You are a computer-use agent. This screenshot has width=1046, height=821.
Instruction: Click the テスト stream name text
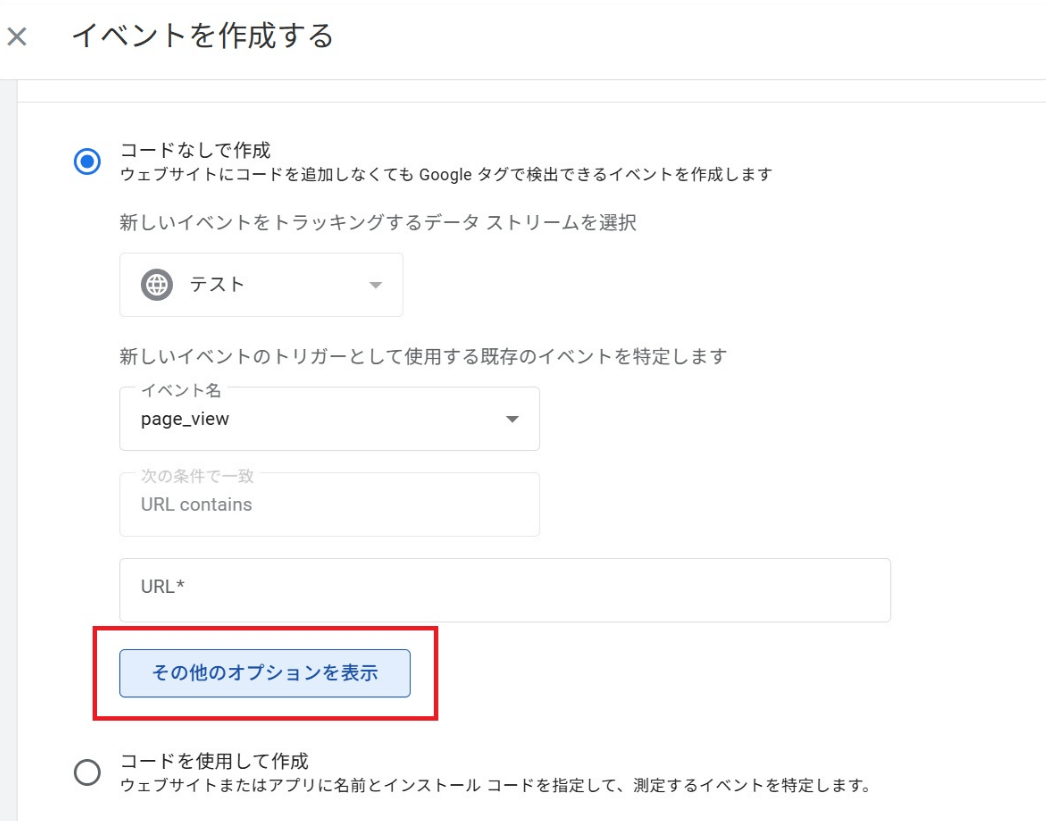217,285
